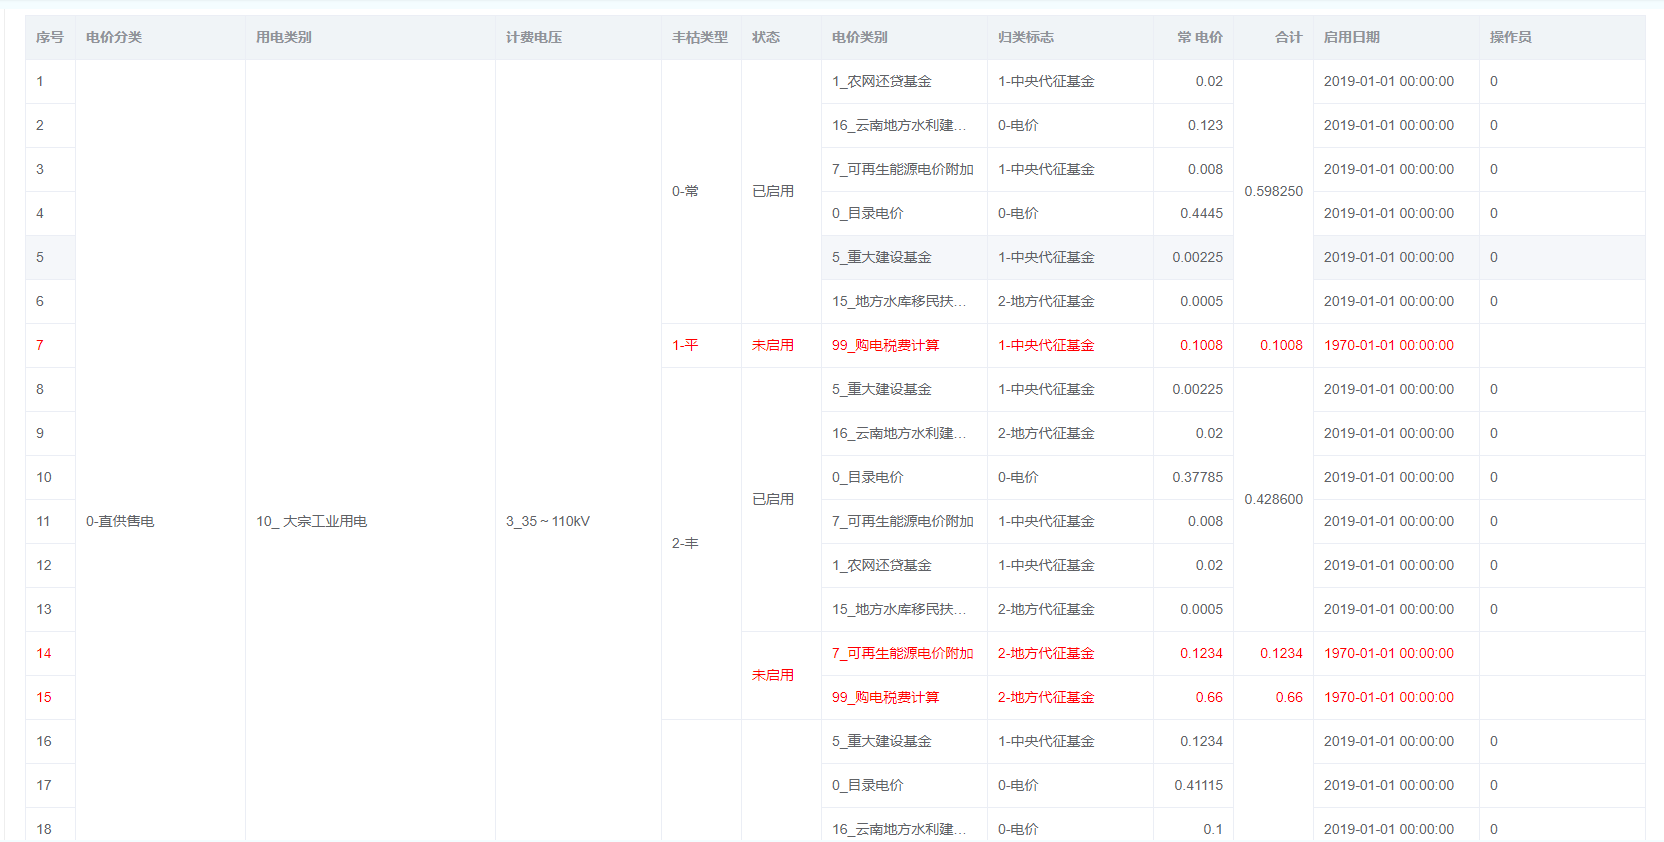The width and height of the screenshot is (1664, 842).
Task: Select price value 0.123 in row 2
Action: 1206,125
